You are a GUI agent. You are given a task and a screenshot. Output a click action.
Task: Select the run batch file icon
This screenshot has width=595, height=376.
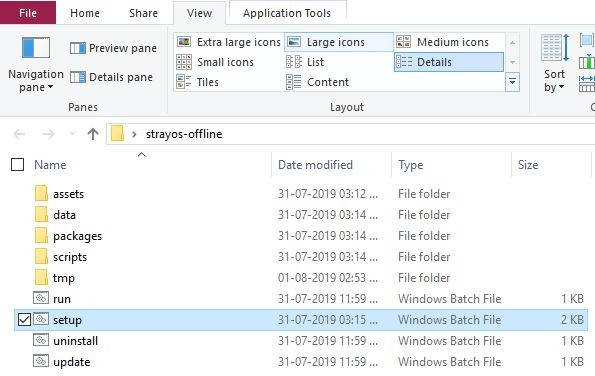(x=41, y=298)
